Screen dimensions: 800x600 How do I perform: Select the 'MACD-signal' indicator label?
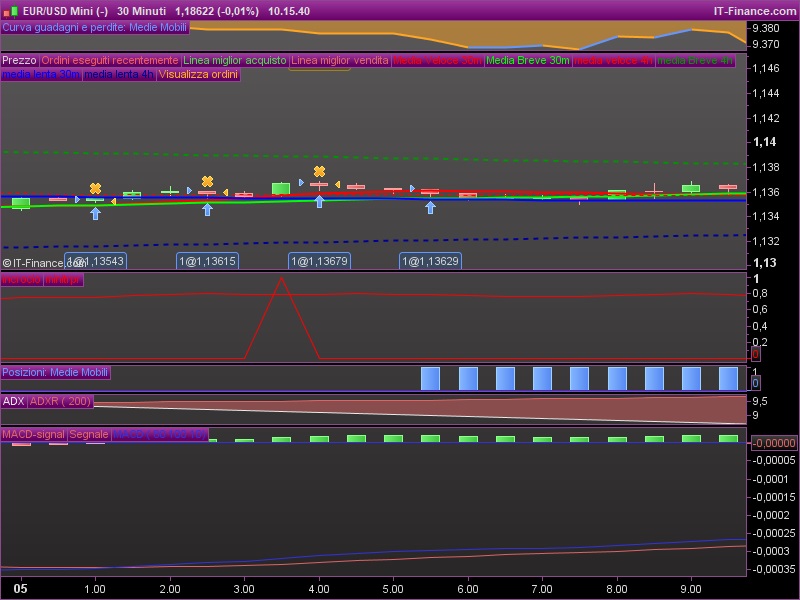(34, 434)
